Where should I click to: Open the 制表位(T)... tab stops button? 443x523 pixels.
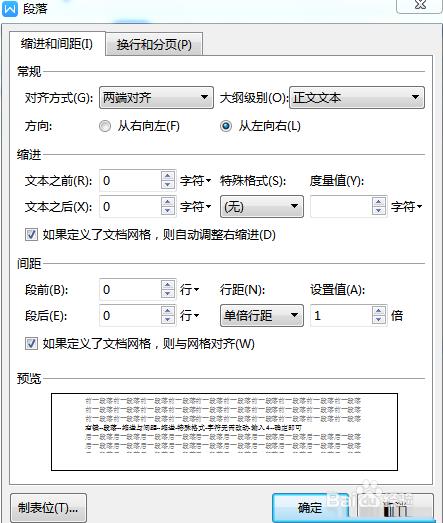pyautogui.click(x=48, y=508)
